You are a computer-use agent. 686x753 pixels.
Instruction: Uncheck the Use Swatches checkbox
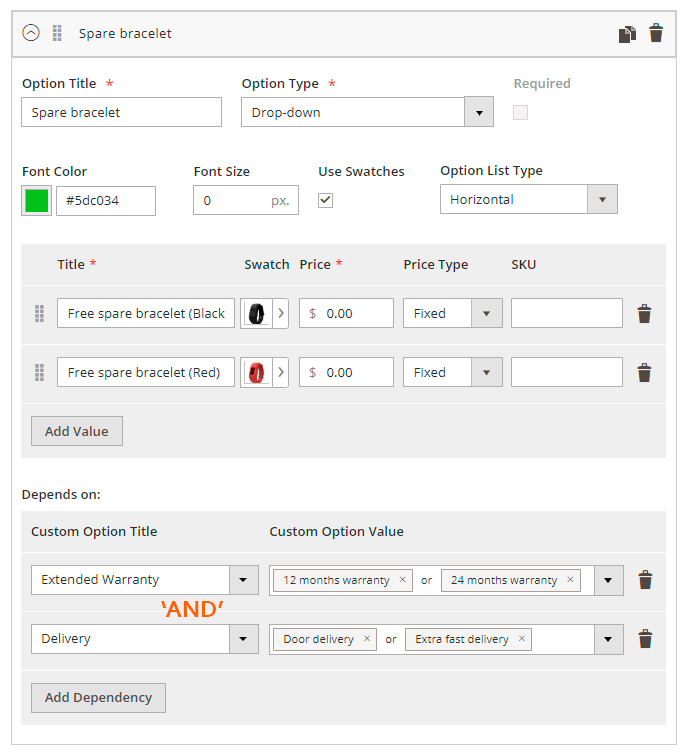click(326, 200)
